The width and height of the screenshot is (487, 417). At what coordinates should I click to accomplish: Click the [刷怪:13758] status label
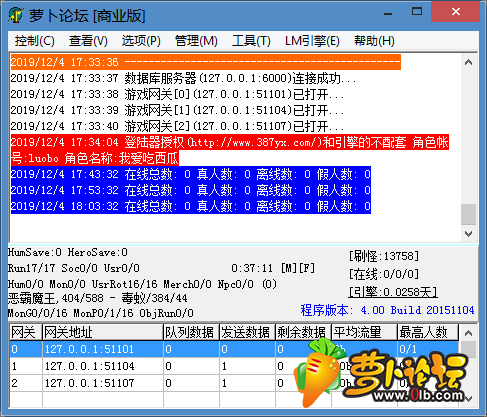pyautogui.click(x=384, y=256)
